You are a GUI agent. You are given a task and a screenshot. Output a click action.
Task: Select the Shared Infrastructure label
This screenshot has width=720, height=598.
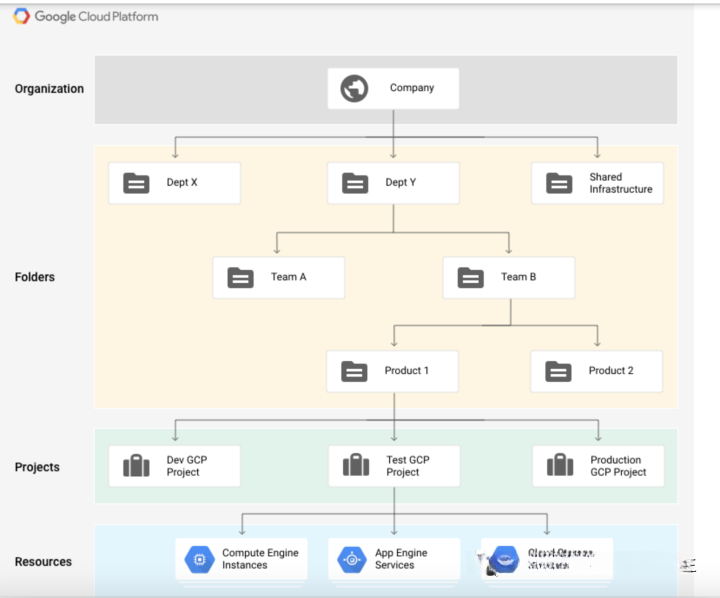[621, 183]
